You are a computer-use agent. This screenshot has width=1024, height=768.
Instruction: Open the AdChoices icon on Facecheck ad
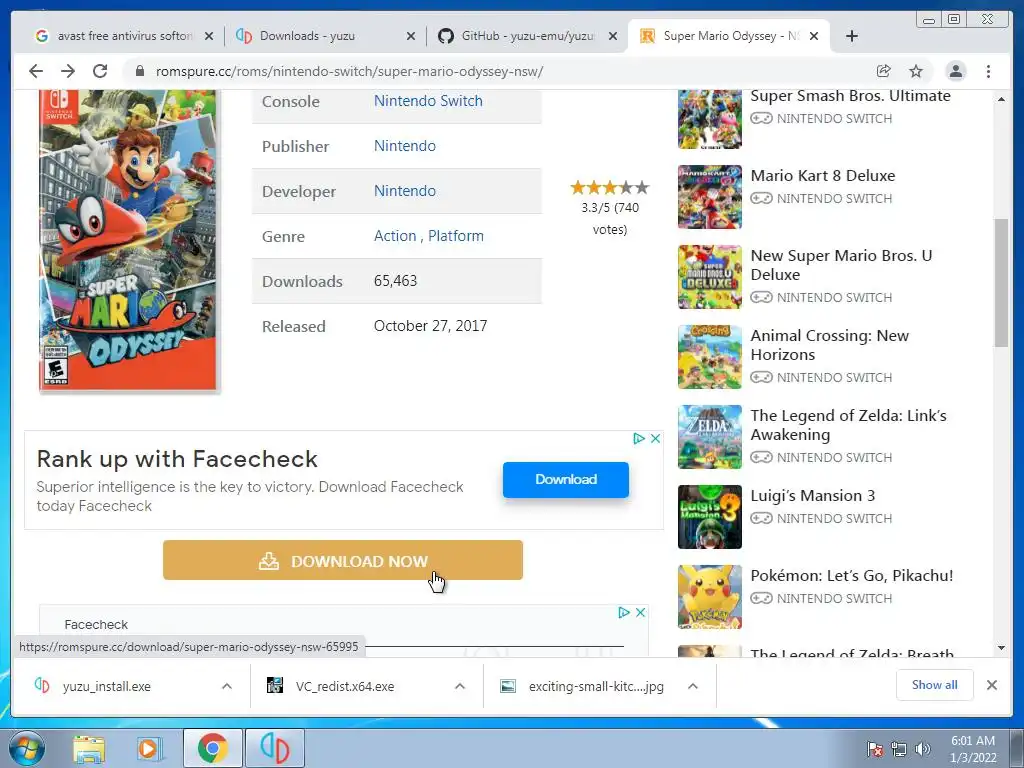click(x=639, y=438)
